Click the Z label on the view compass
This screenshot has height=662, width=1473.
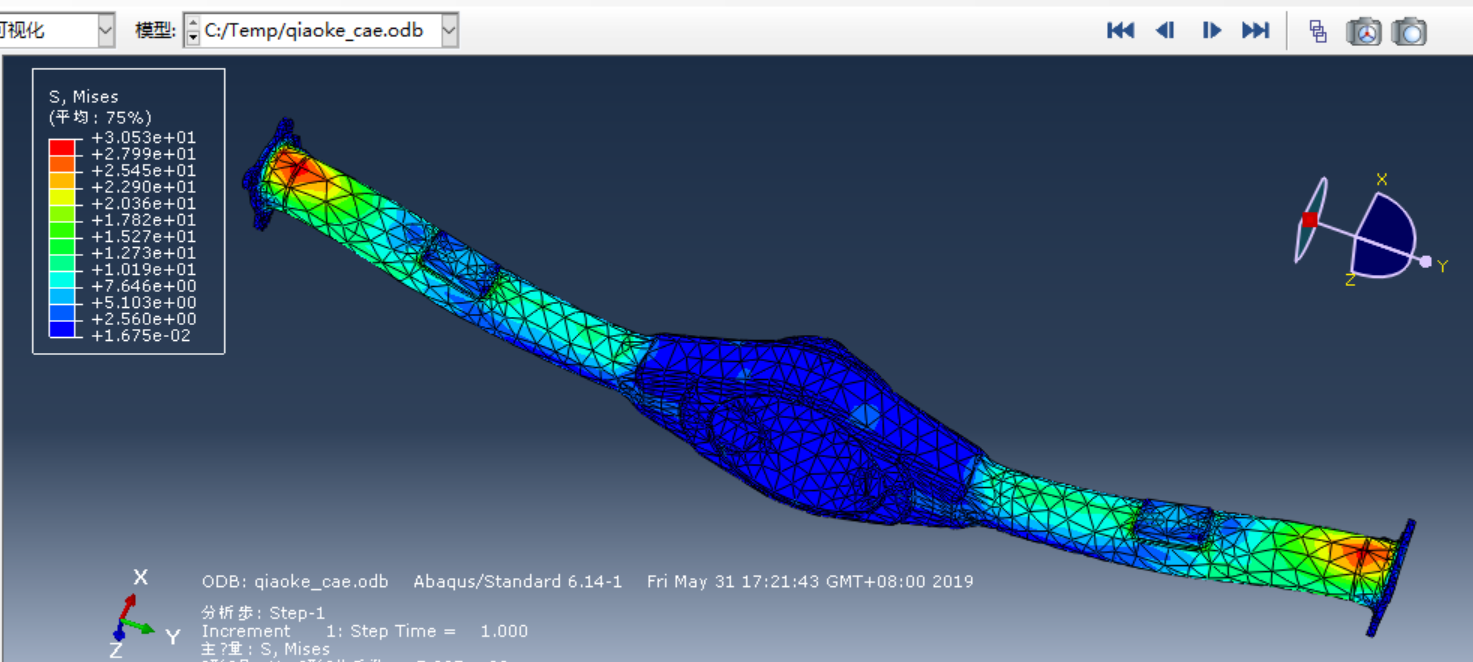tap(1350, 280)
